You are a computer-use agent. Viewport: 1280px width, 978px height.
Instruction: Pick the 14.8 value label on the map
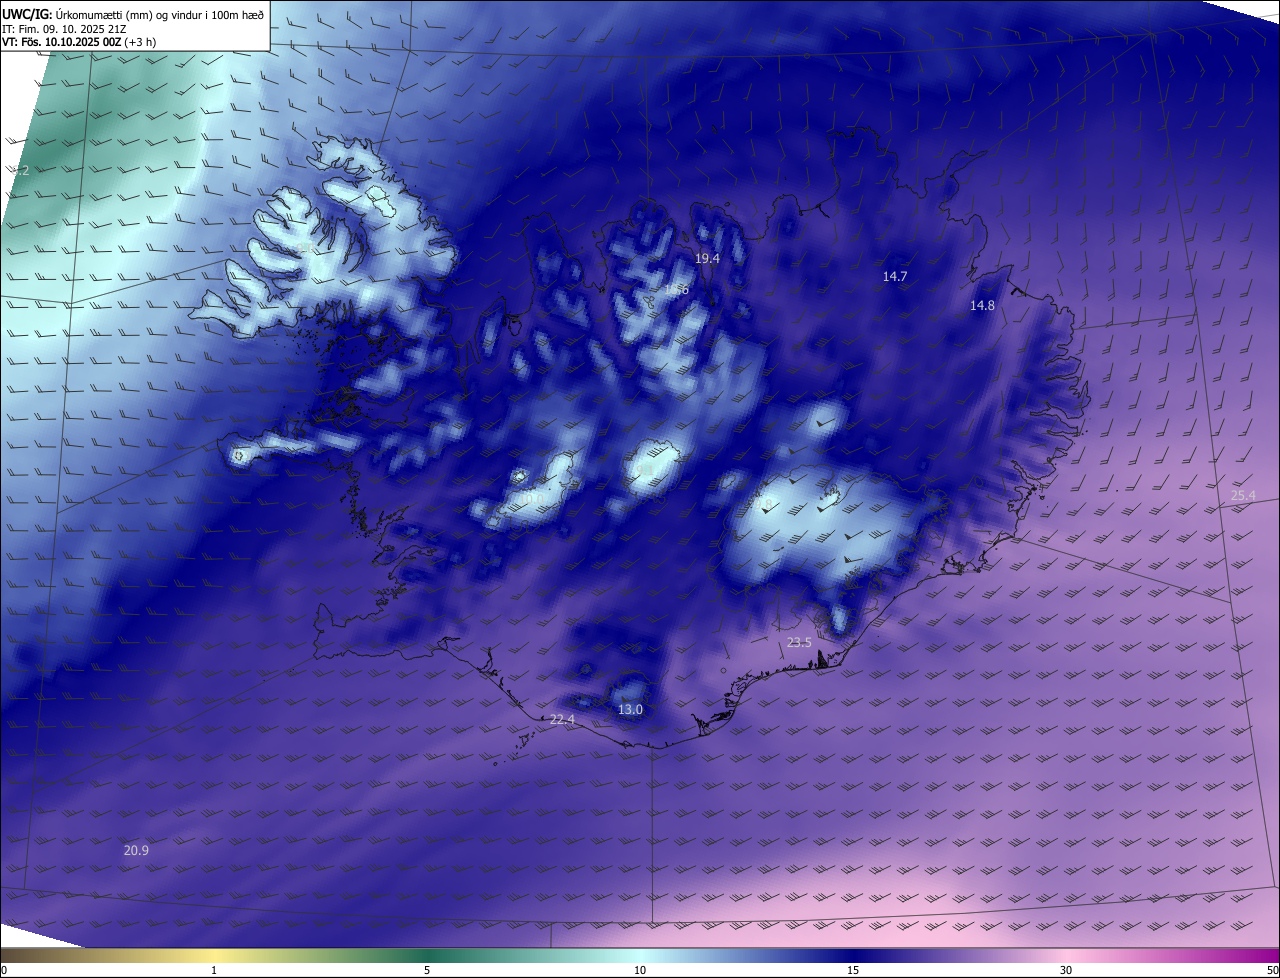point(982,305)
